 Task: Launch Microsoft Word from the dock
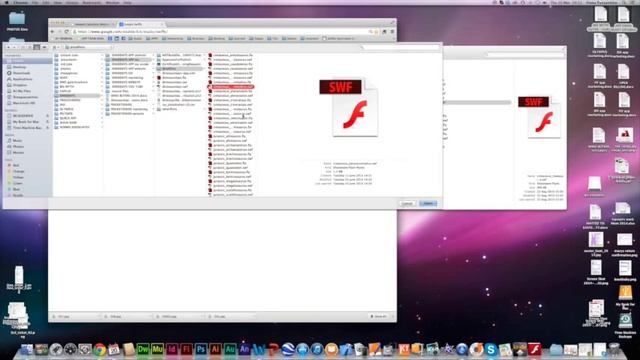pyautogui.click(x=259, y=350)
